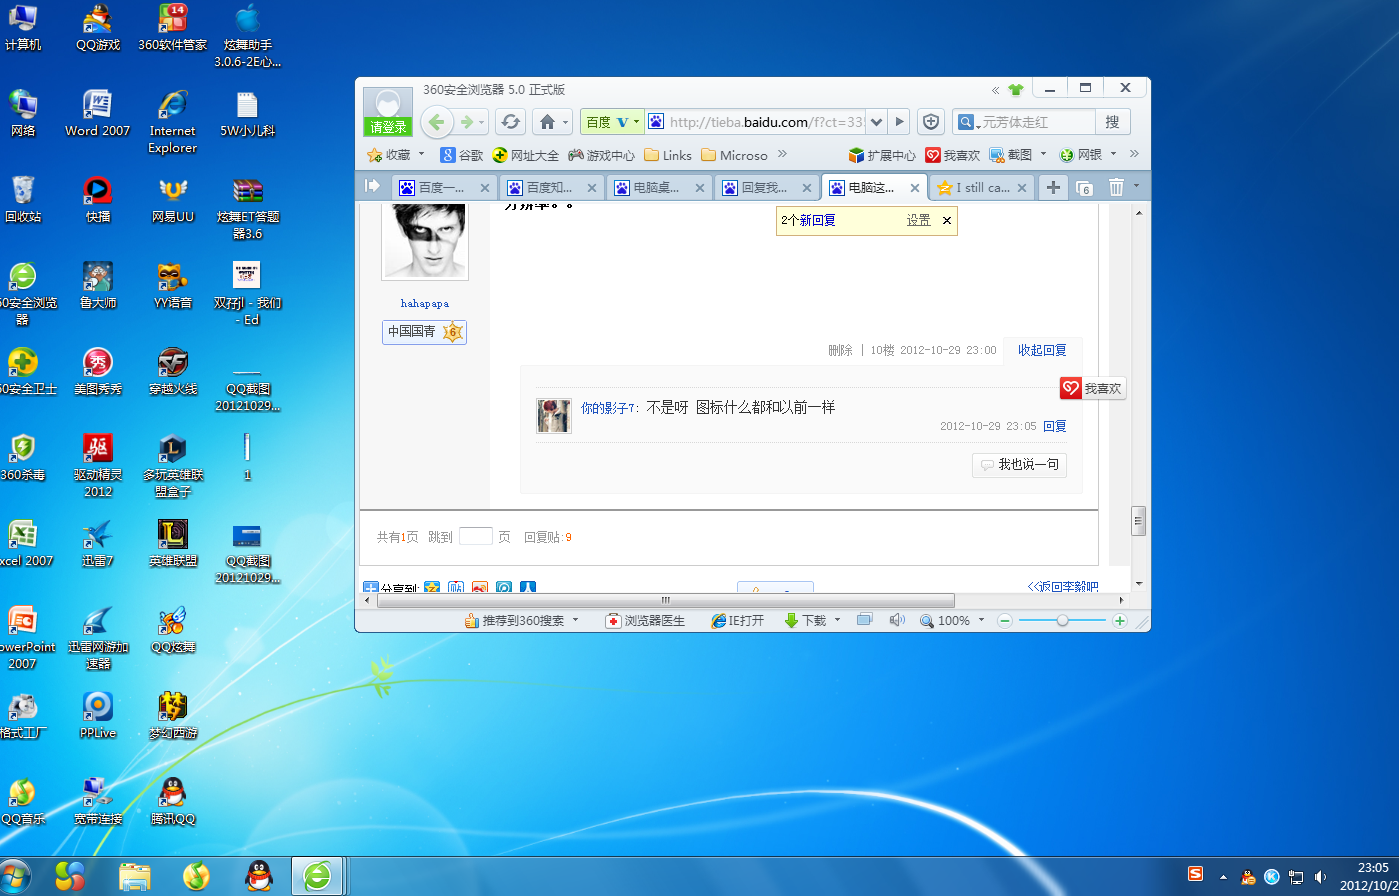Screen dimensions: 1399x896
Task: Click the search box with 元芳体走红
Action: coord(1036,122)
